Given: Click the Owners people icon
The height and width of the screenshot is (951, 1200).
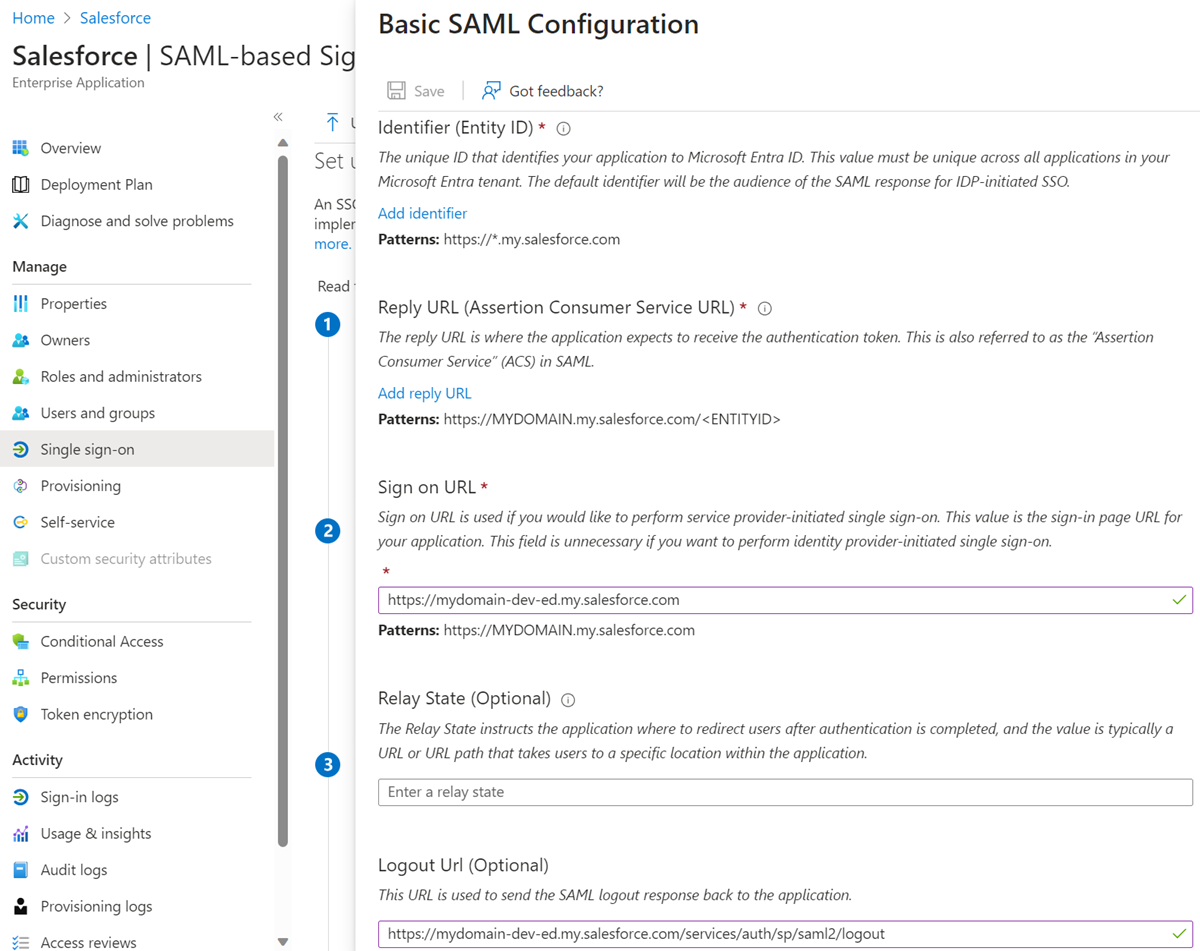Looking at the screenshot, I should 20,340.
